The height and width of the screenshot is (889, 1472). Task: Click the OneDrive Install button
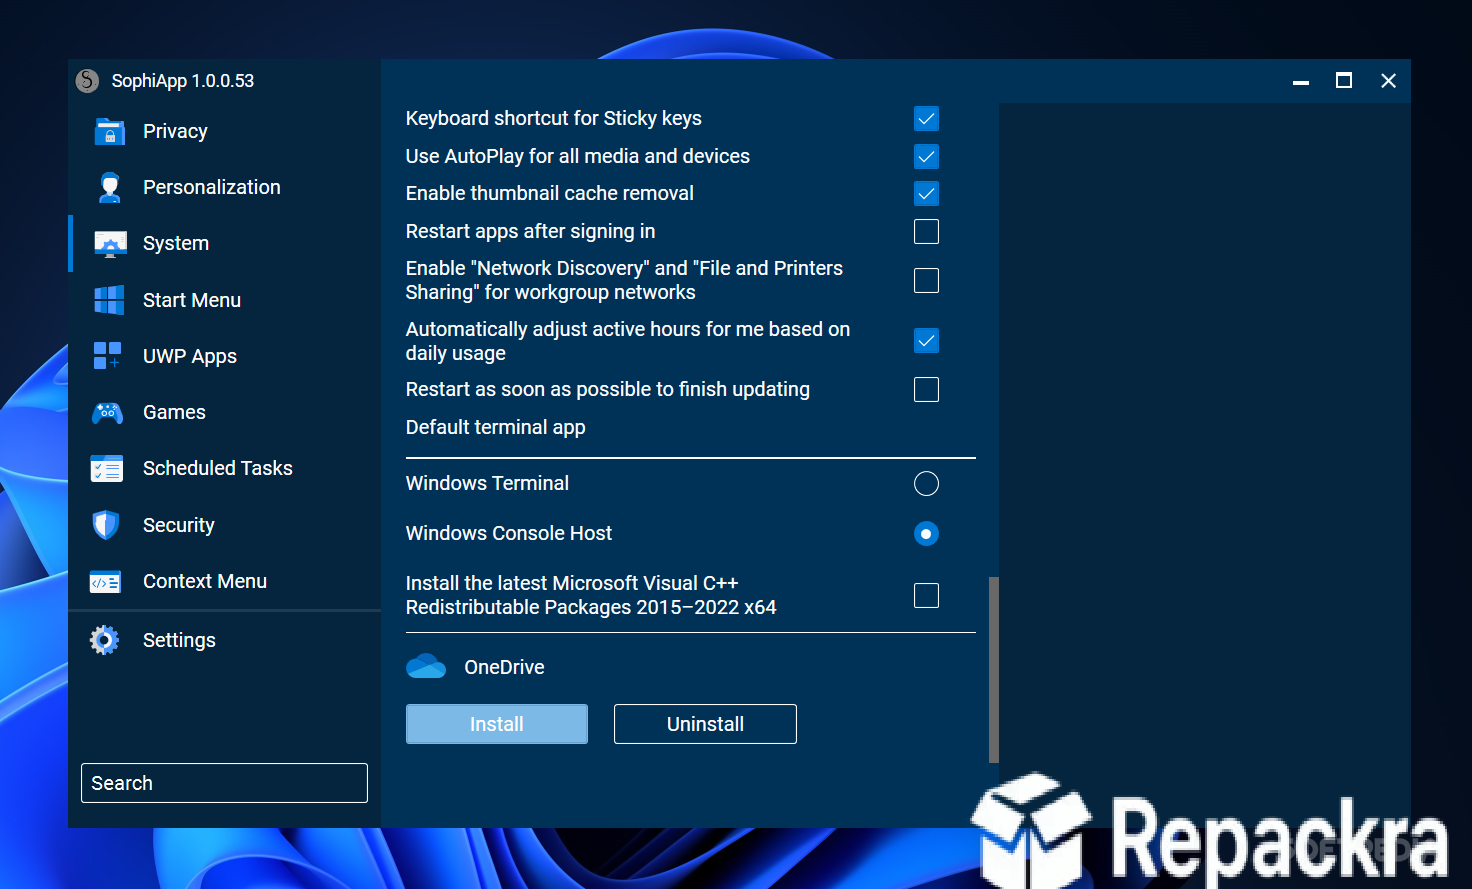coord(497,724)
